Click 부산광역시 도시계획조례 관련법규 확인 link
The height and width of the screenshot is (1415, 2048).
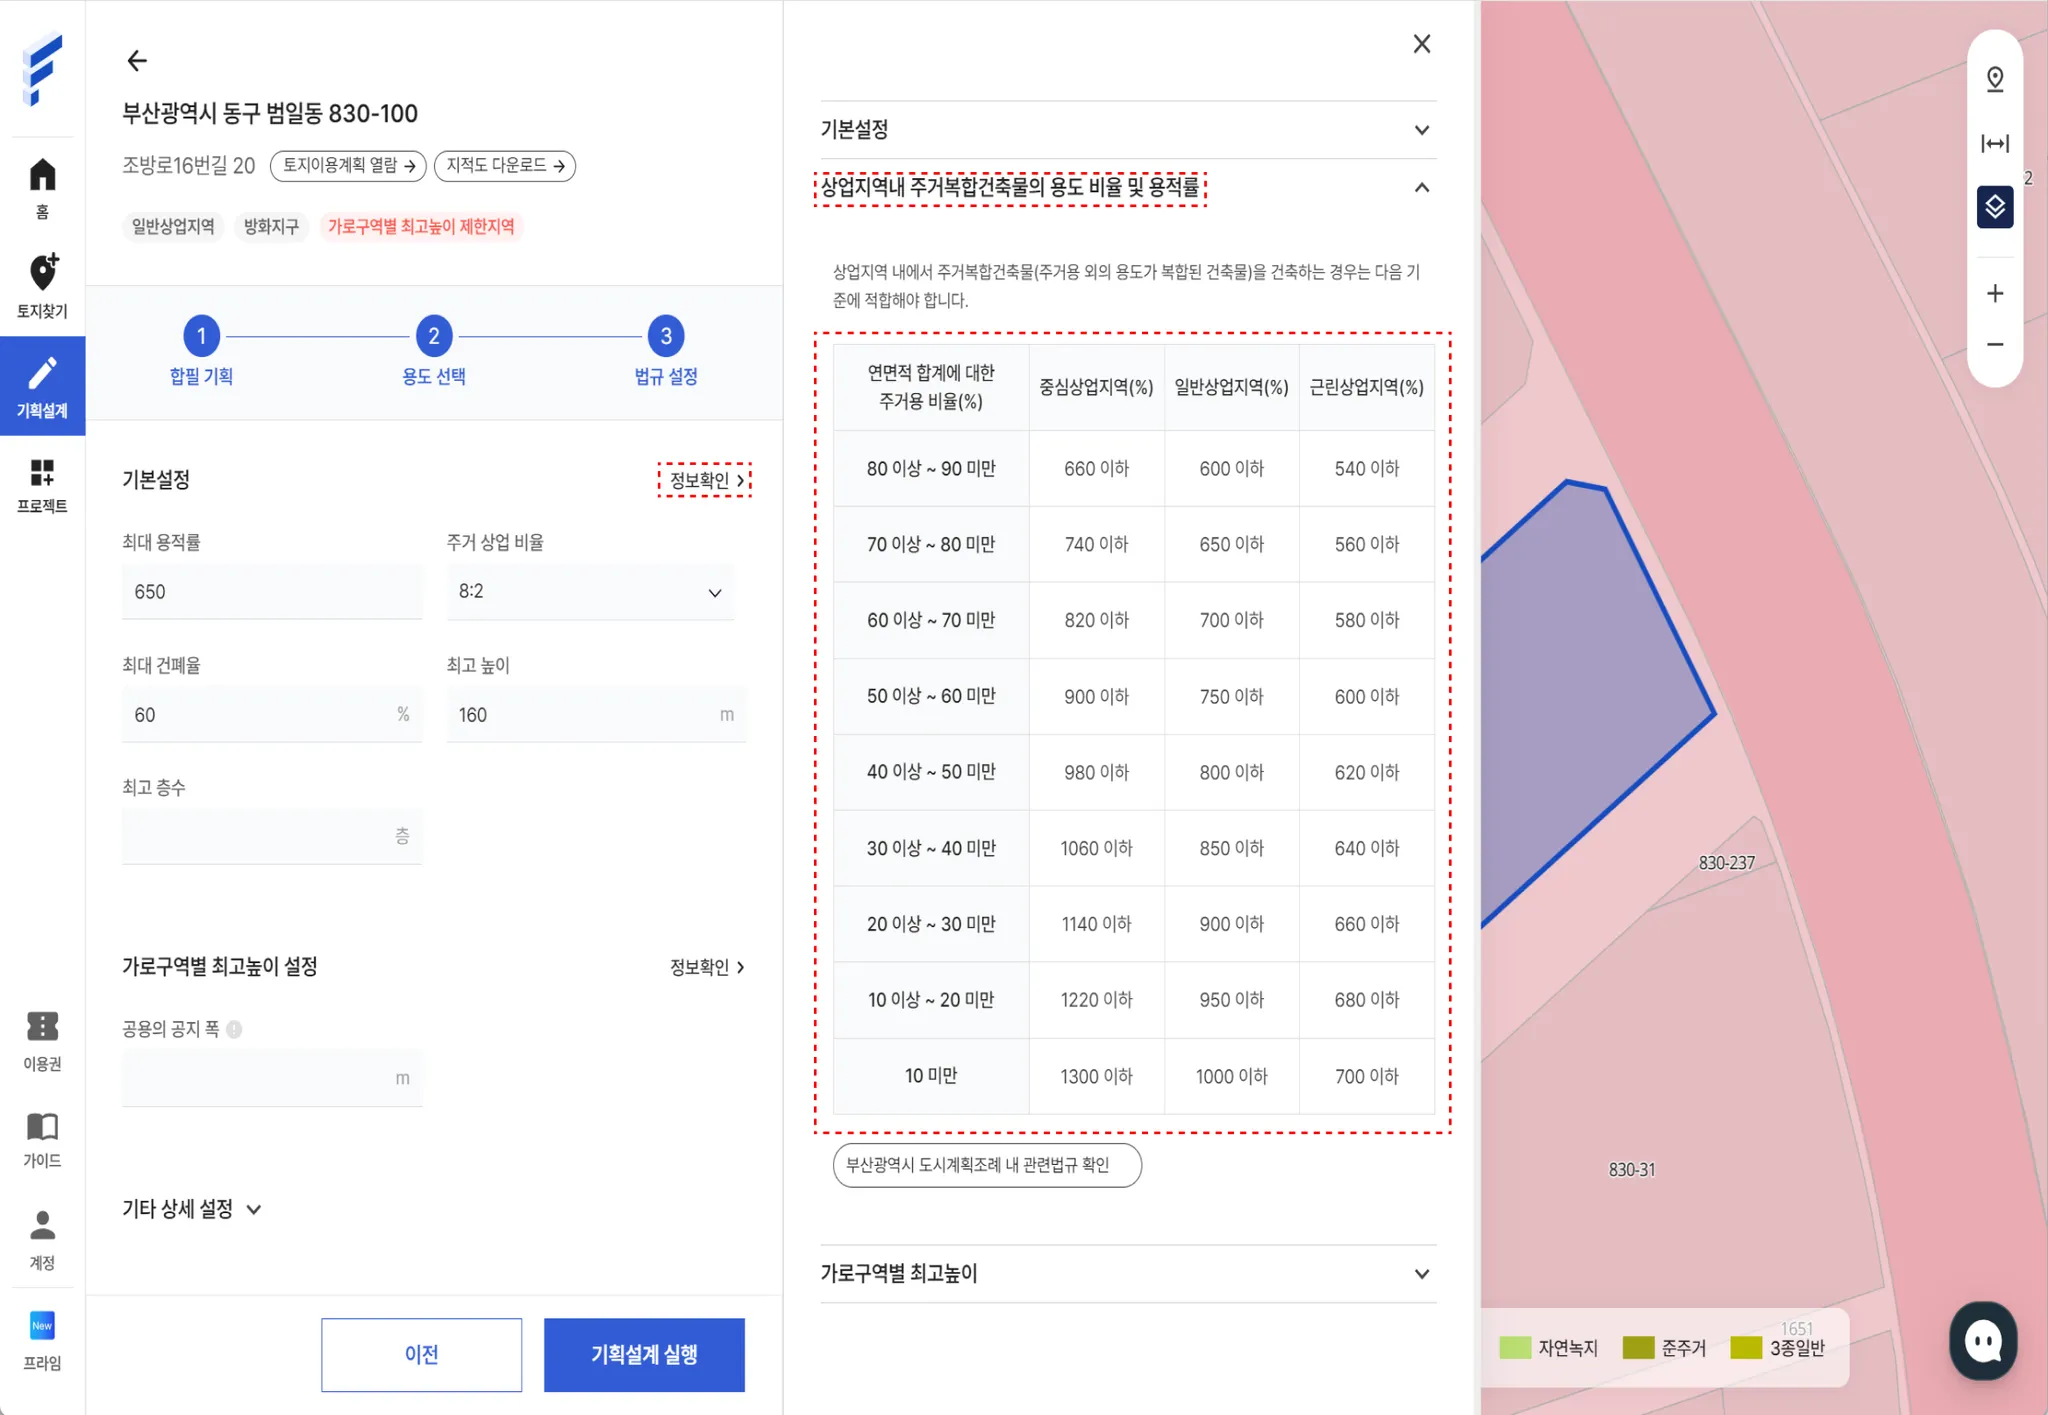(986, 1165)
